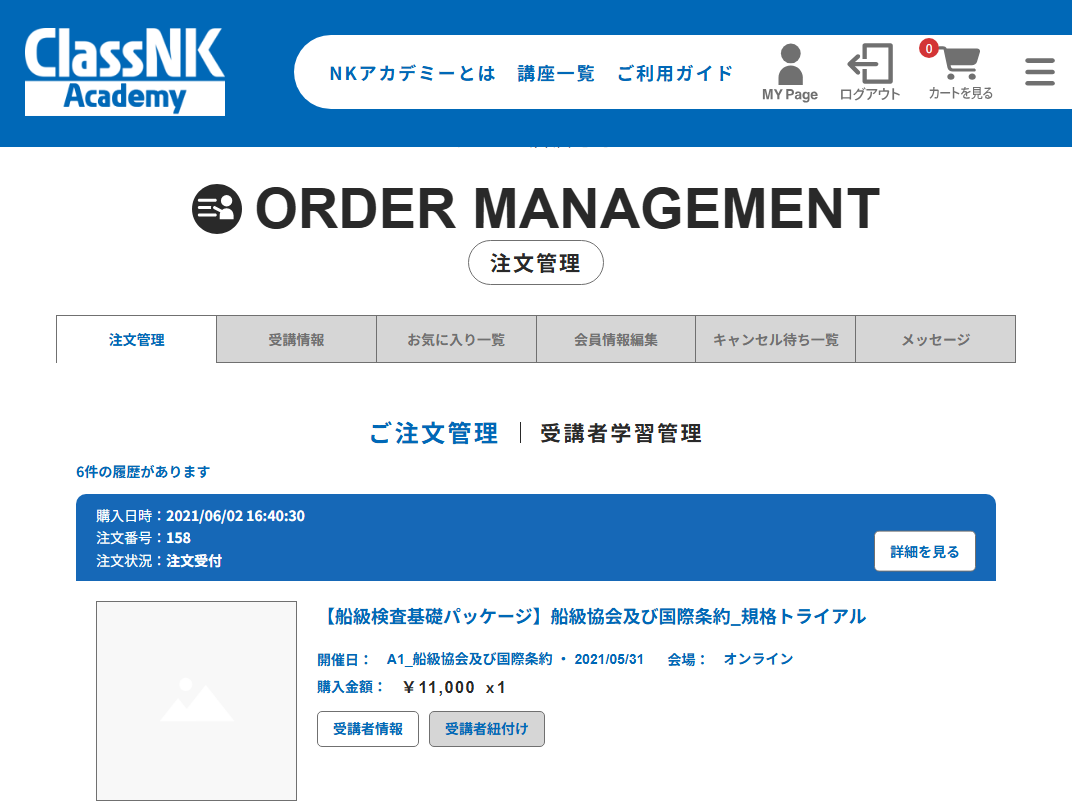Open 講座一覧 course list
The image size is (1072, 802).
[x=556, y=73]
